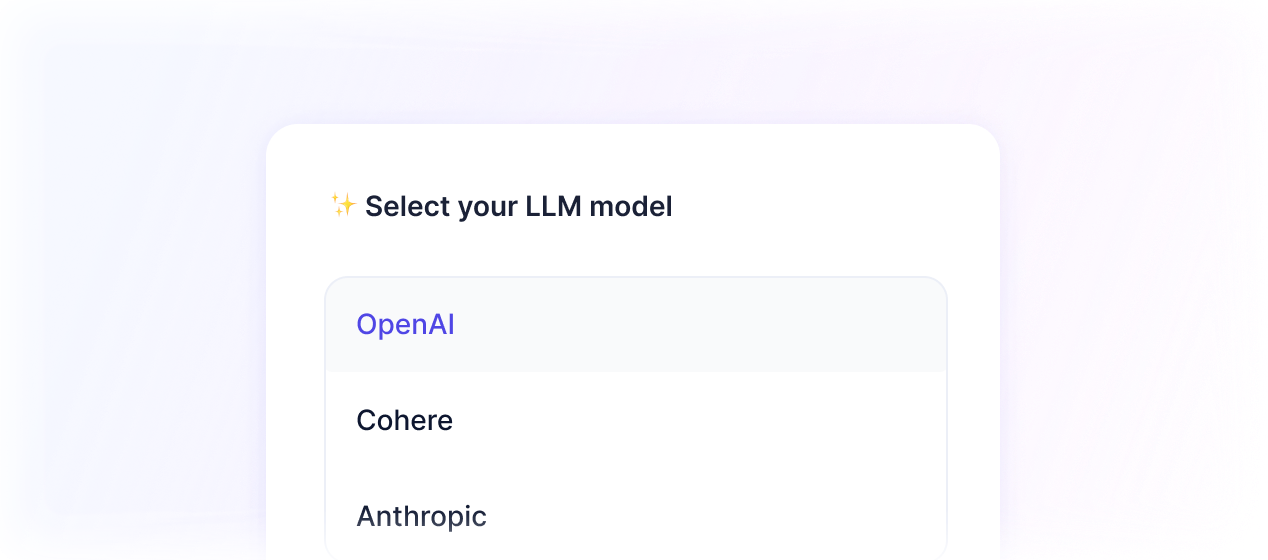Click the word "model" in the heading
The image size is (1268, 560).
[x=631, y=207]
